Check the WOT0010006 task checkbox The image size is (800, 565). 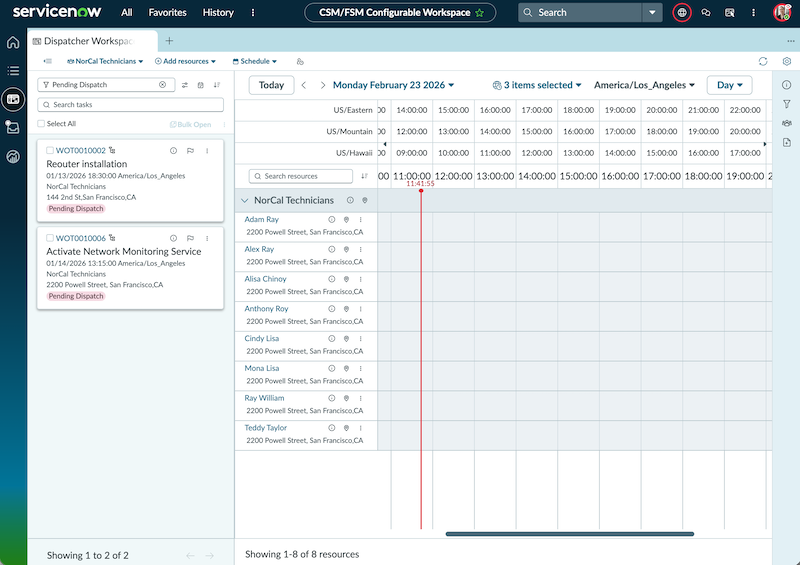pos(49,238)
